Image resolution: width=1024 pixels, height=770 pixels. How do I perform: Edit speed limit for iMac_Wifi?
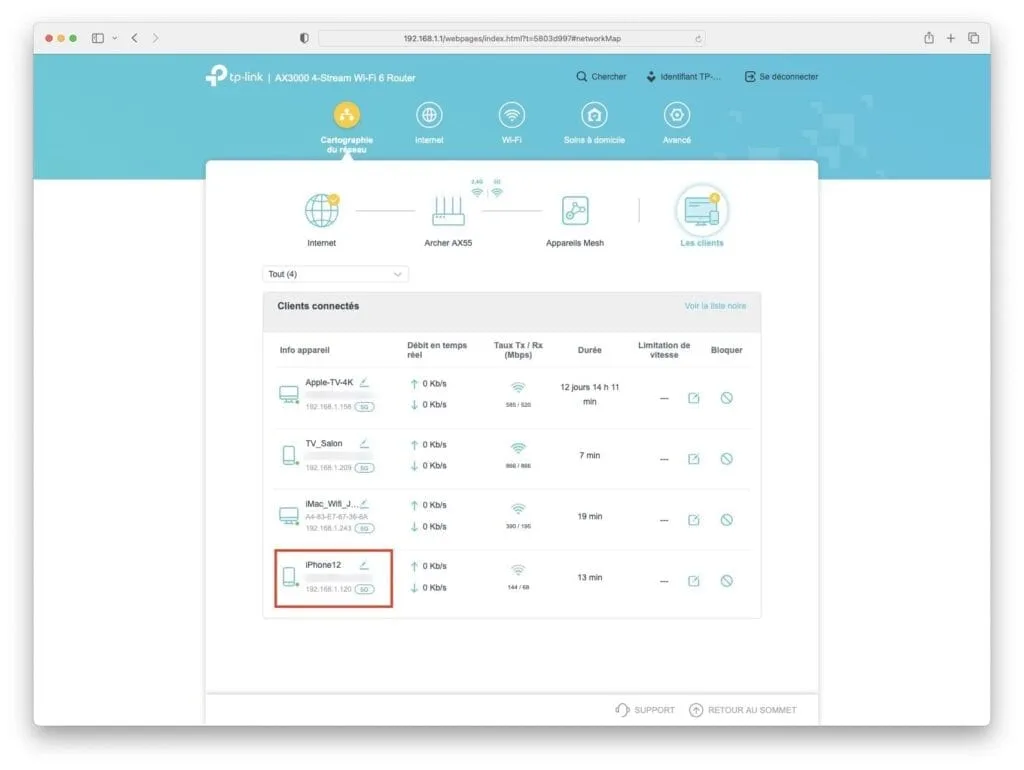pyautogui.click(x=694, y=520)
